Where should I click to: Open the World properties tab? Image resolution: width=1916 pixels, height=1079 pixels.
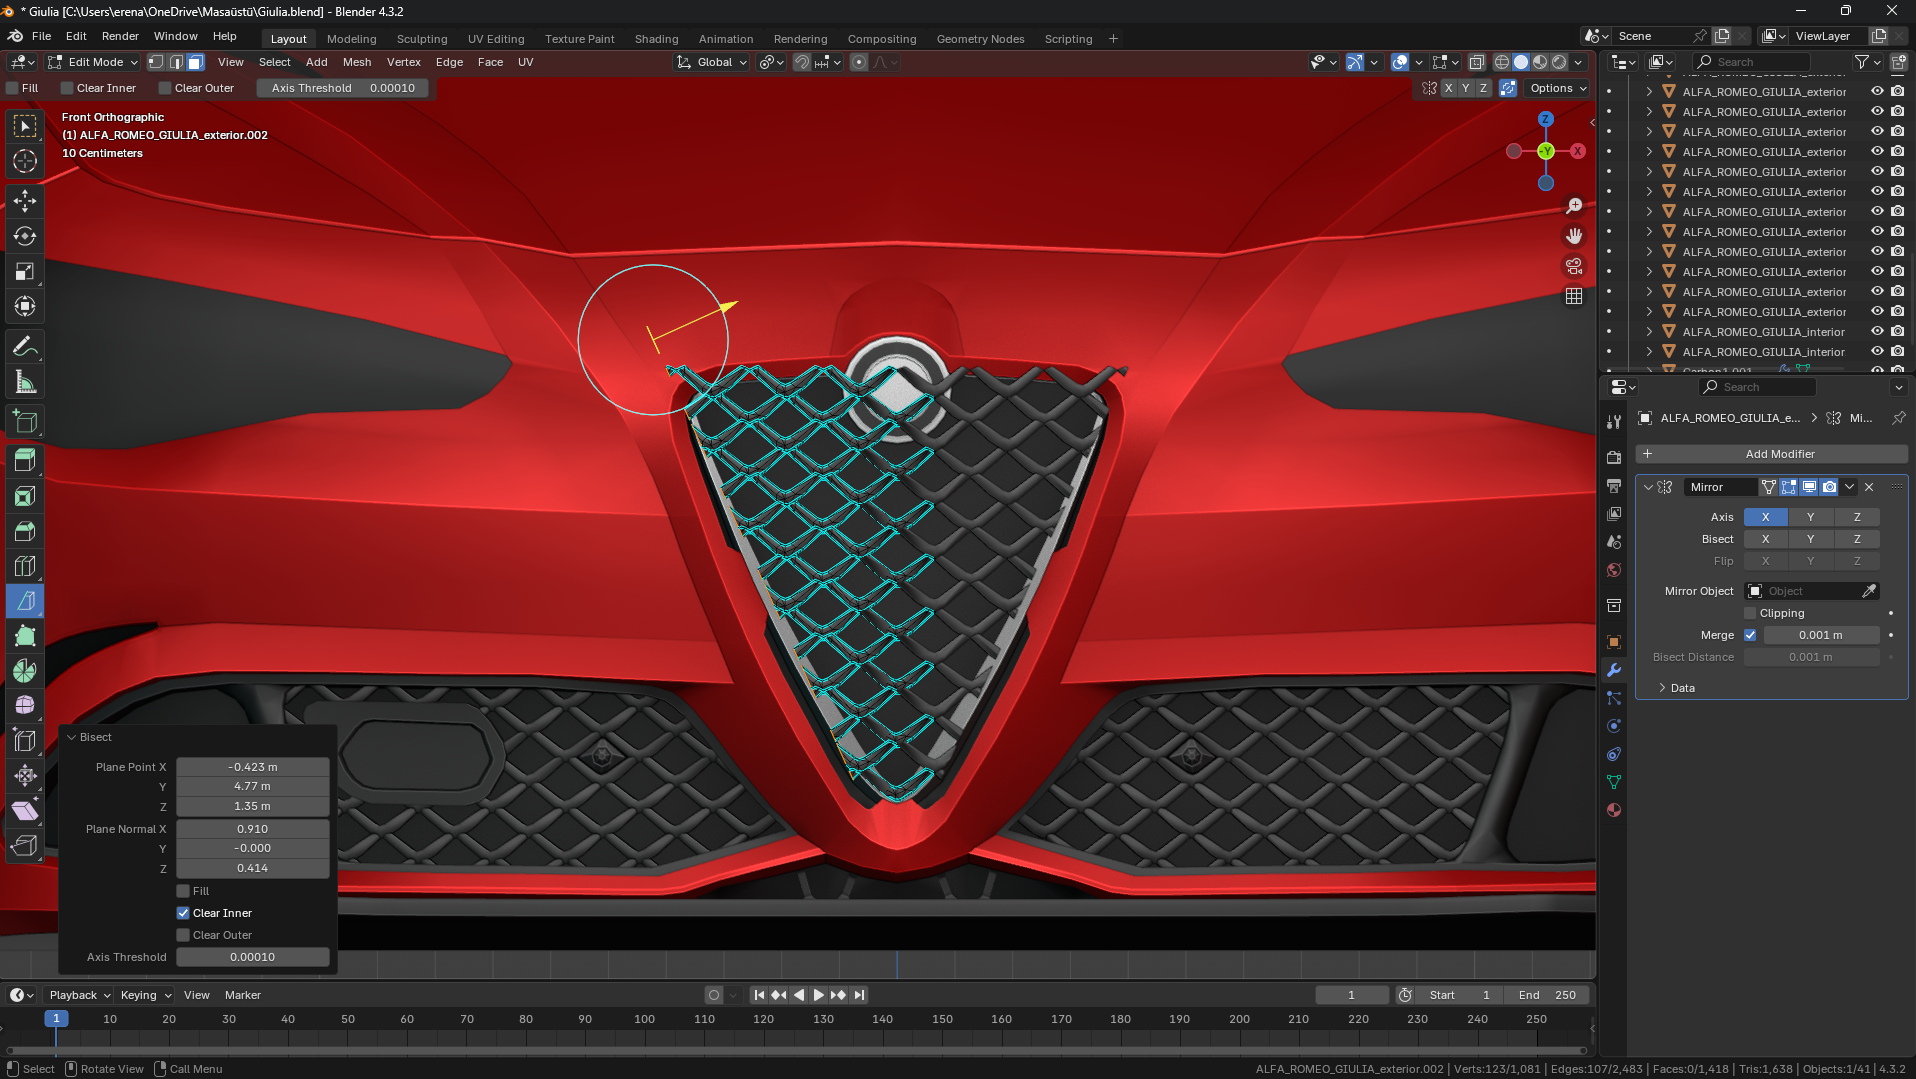pos(1613,570)
